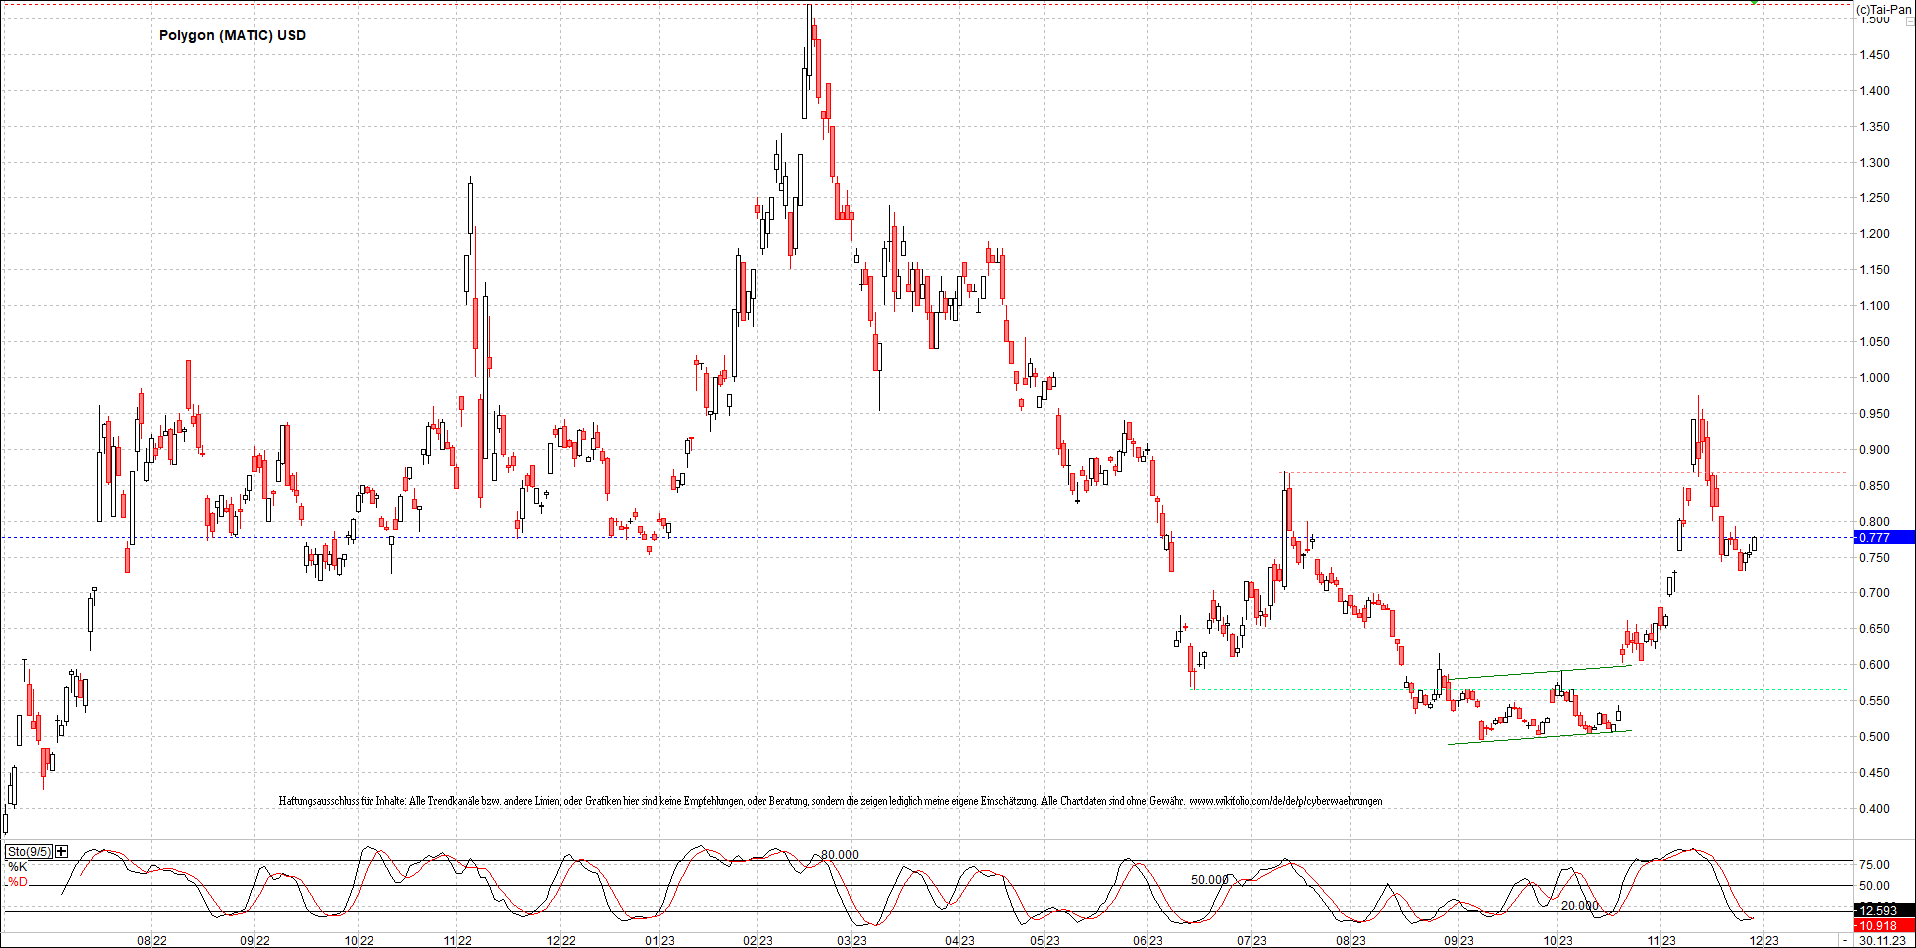Click the red %D legend label
The image size is (1916, 948).
coord(18,882)
